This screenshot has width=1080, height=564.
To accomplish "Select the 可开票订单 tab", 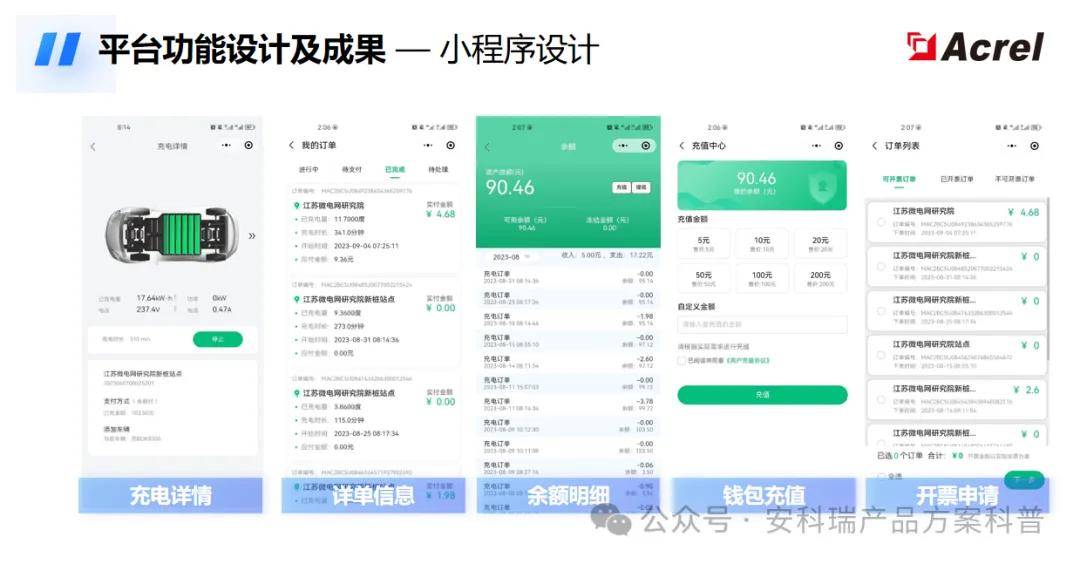I will click(899, 179).
